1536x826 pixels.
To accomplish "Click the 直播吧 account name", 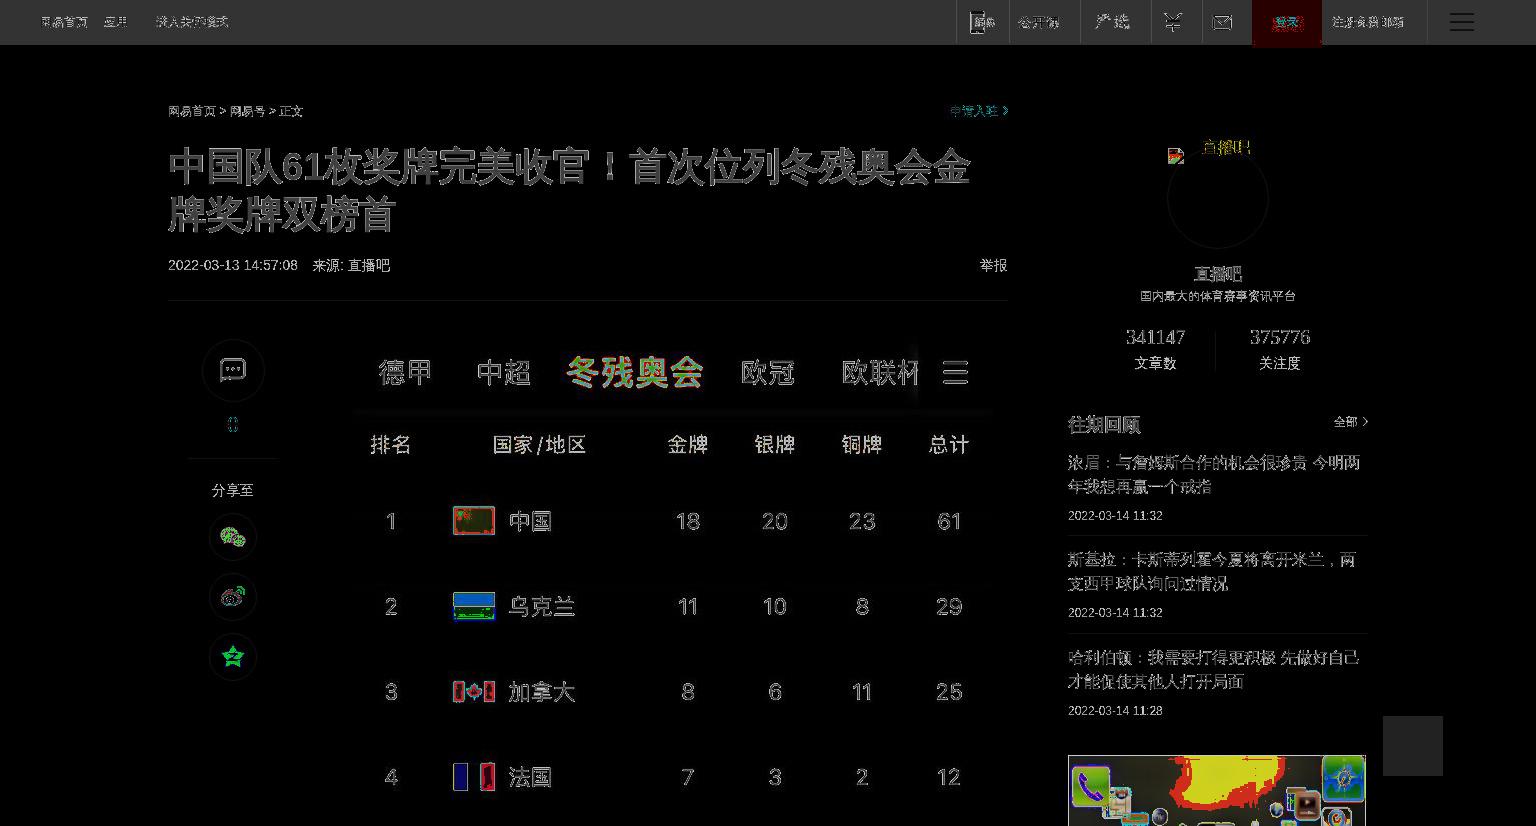I will coord(1217,273).
